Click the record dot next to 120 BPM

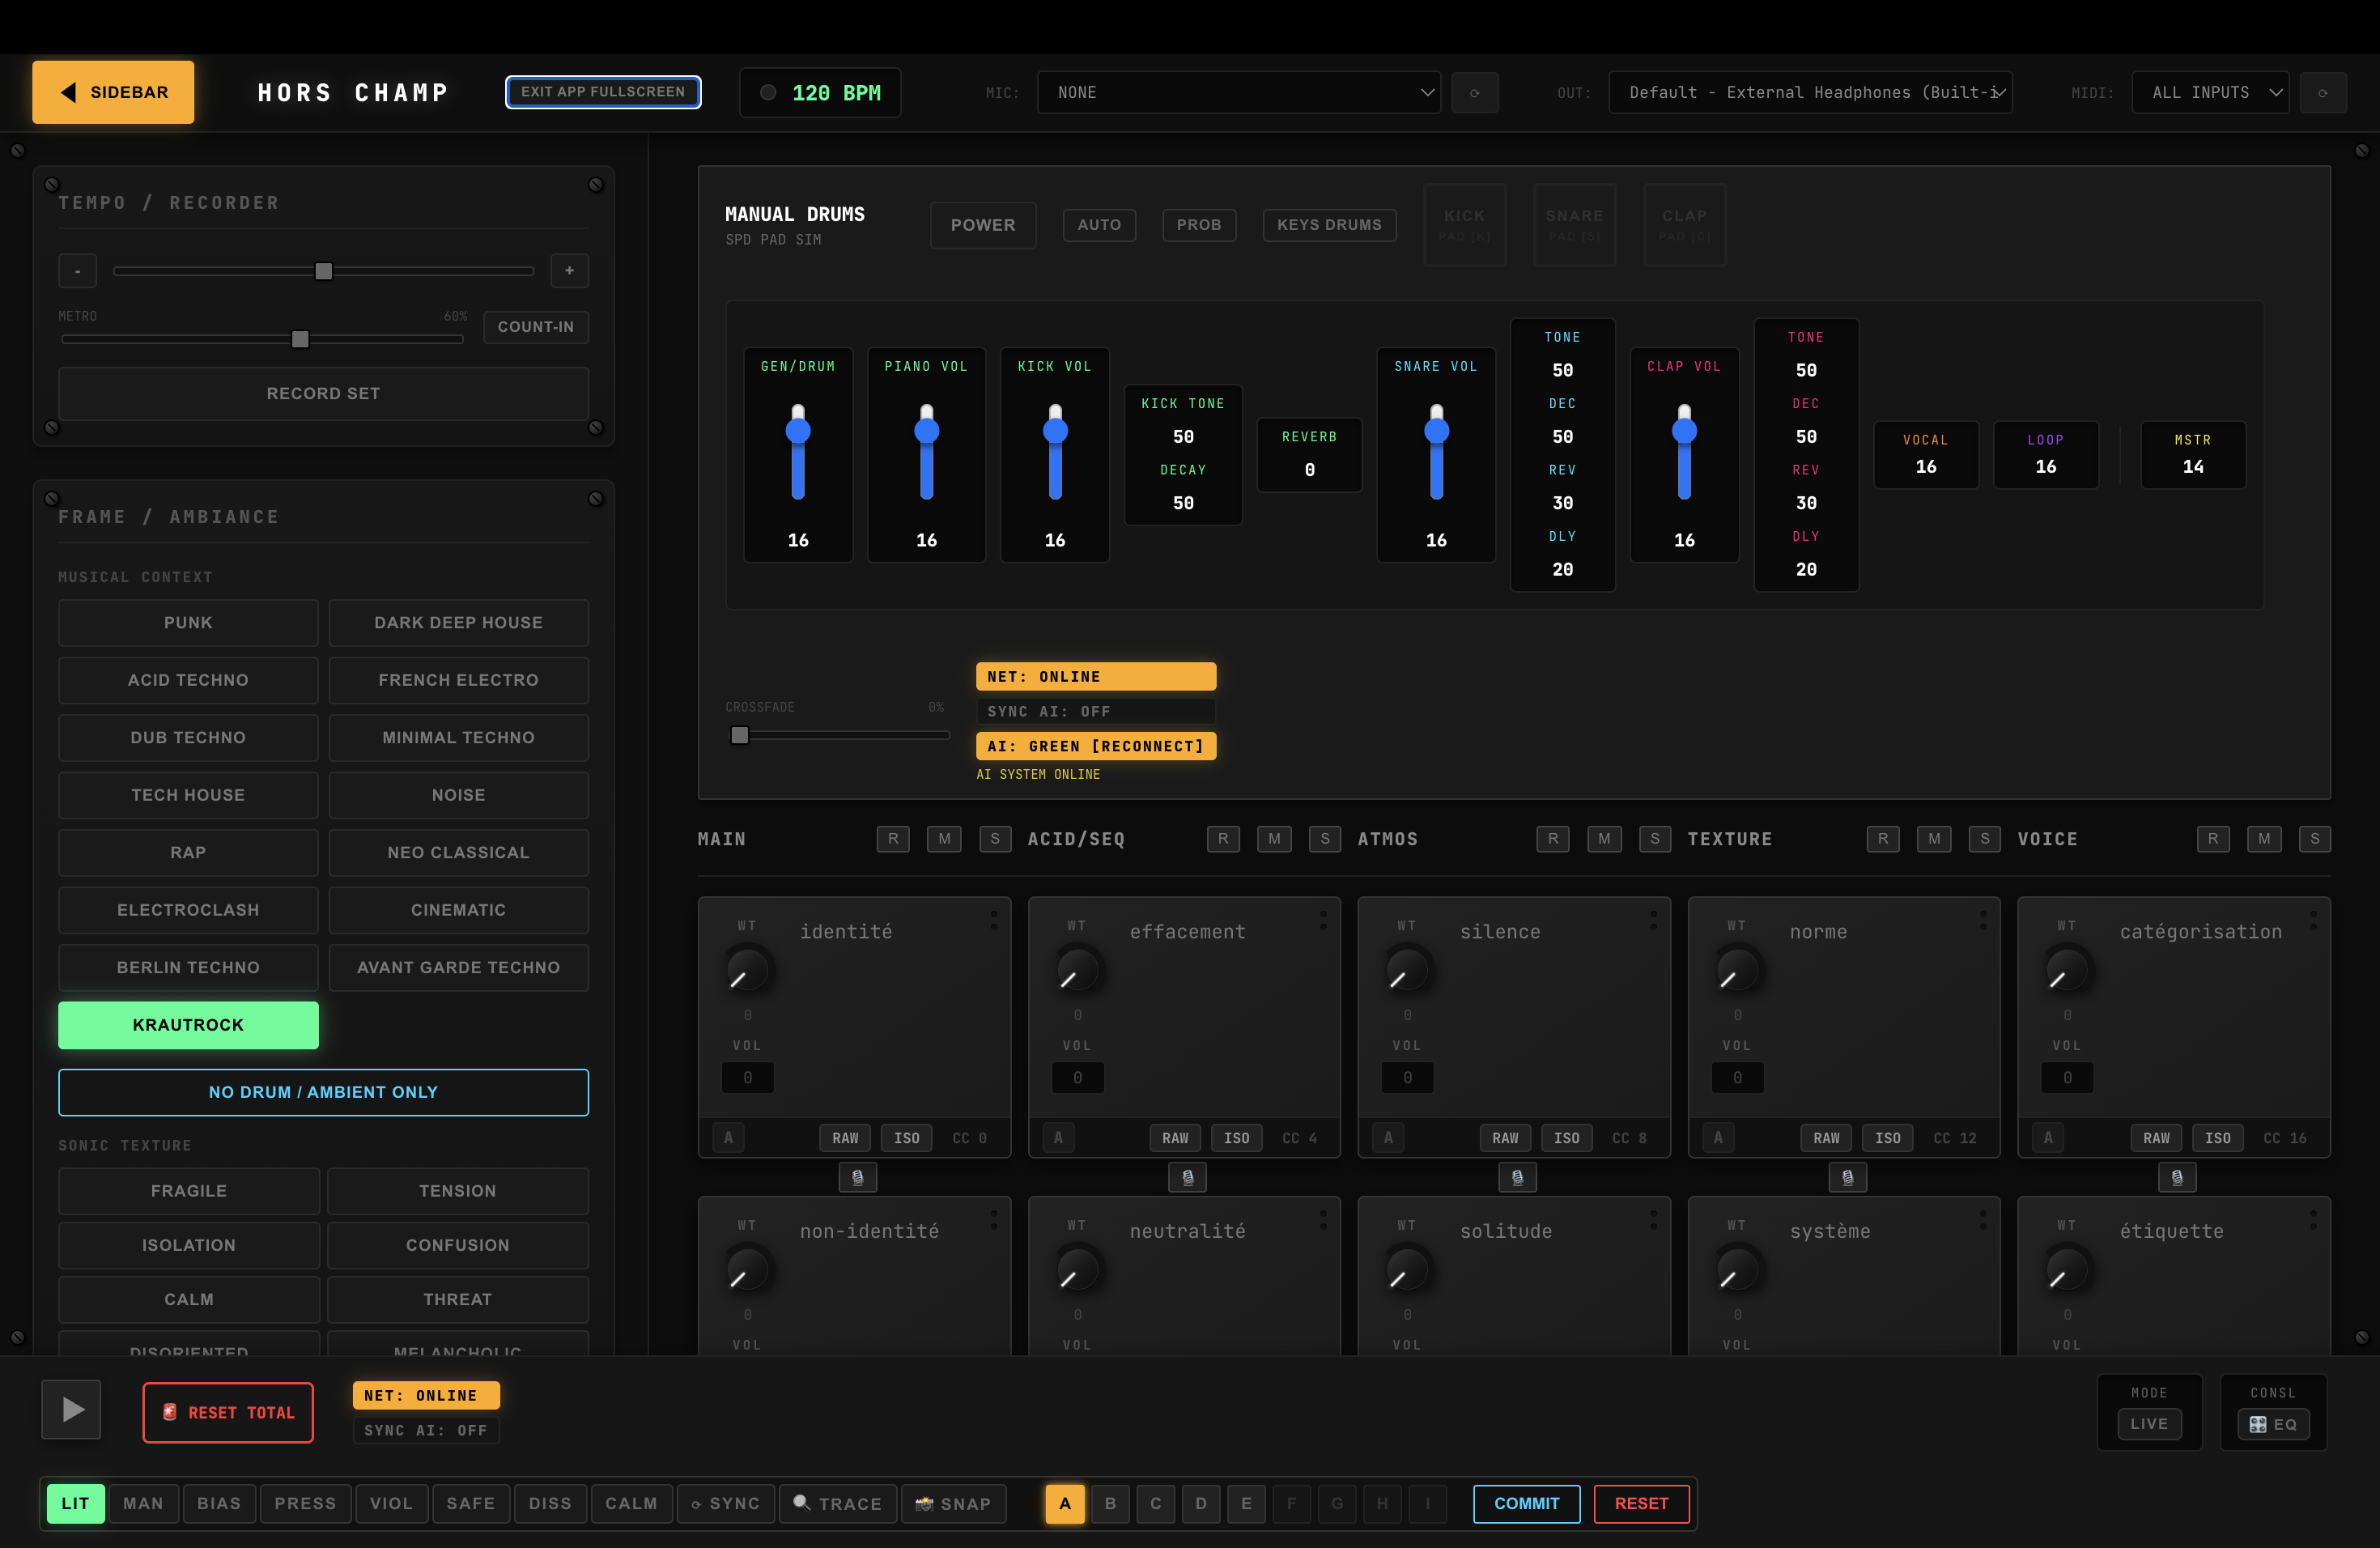(x=768, y=92)
